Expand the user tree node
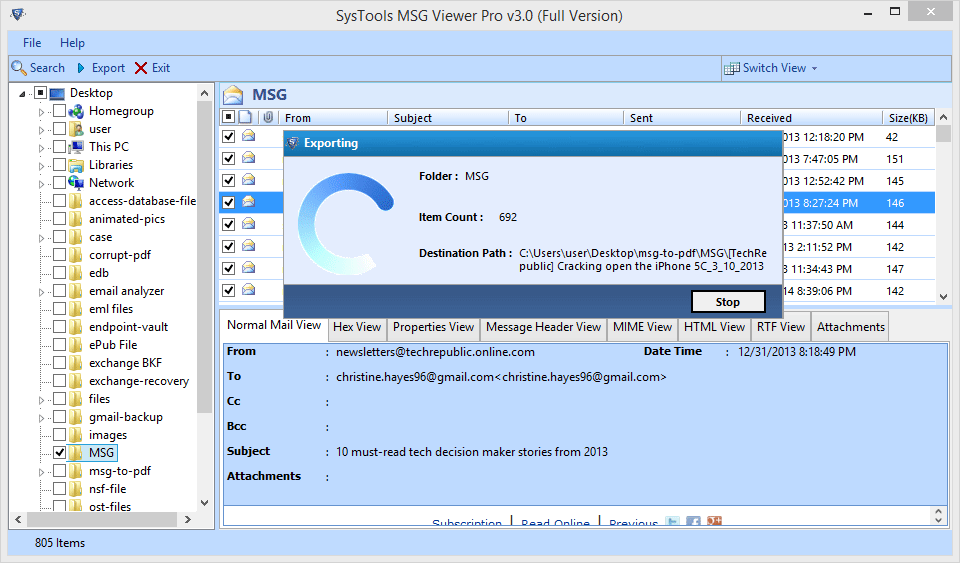 pos(42,130)
